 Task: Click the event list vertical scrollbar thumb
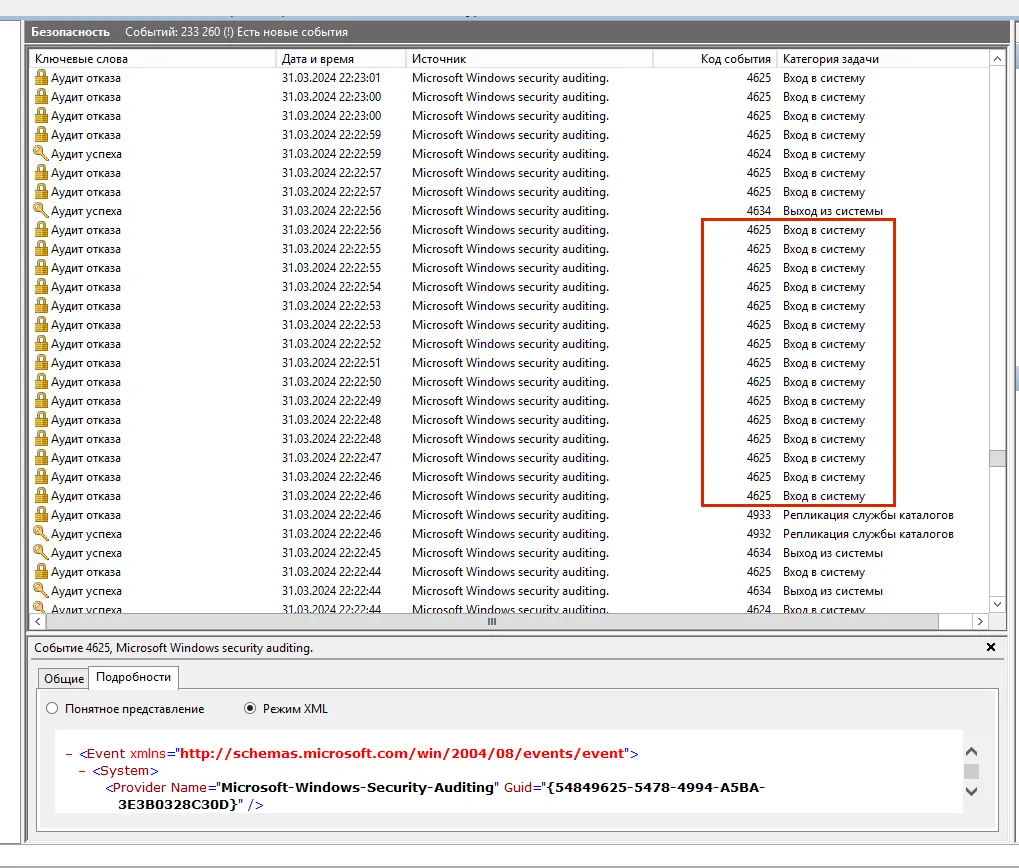996,459
